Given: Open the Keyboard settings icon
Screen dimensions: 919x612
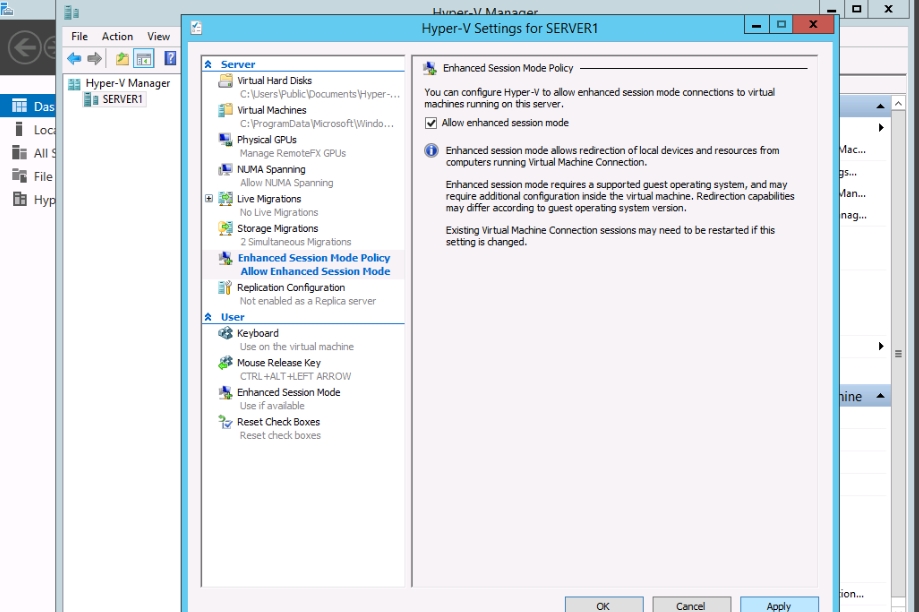Looking at the screenshot, I should point(226,333).
